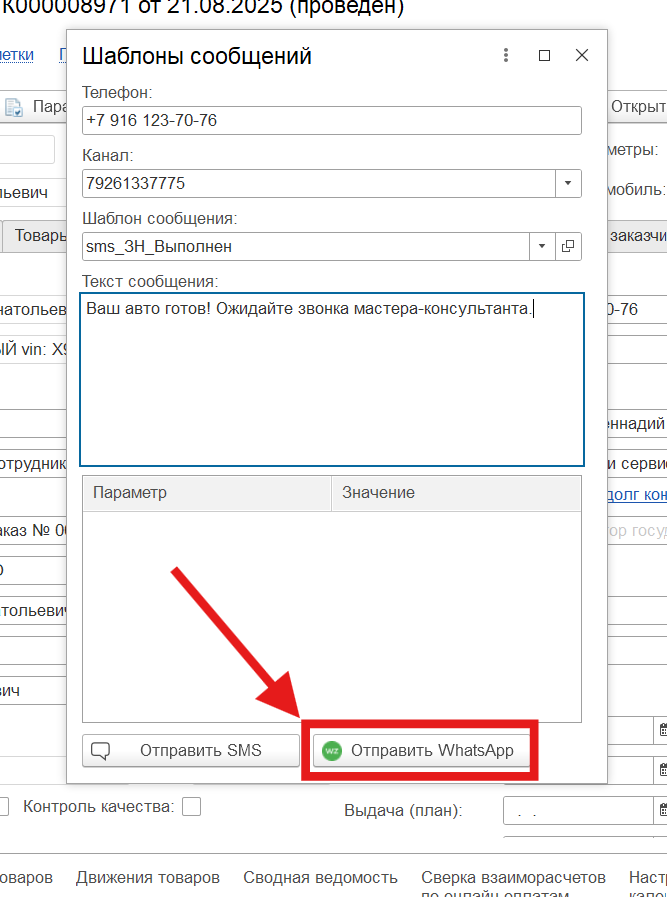Click the Значение column header

[x=455, y=493]
